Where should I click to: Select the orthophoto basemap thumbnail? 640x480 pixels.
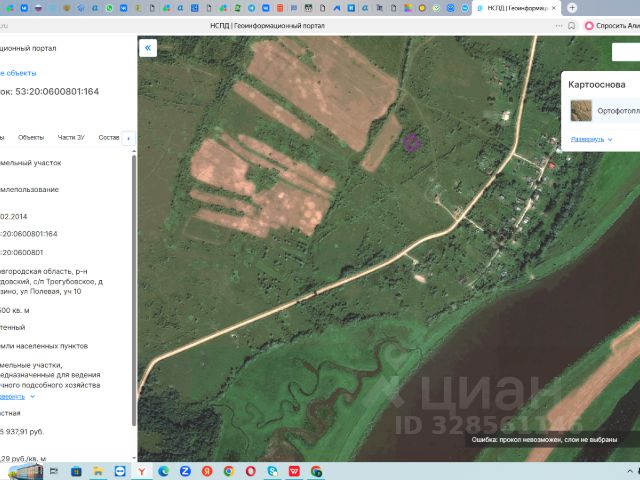(x=581, y=109)
